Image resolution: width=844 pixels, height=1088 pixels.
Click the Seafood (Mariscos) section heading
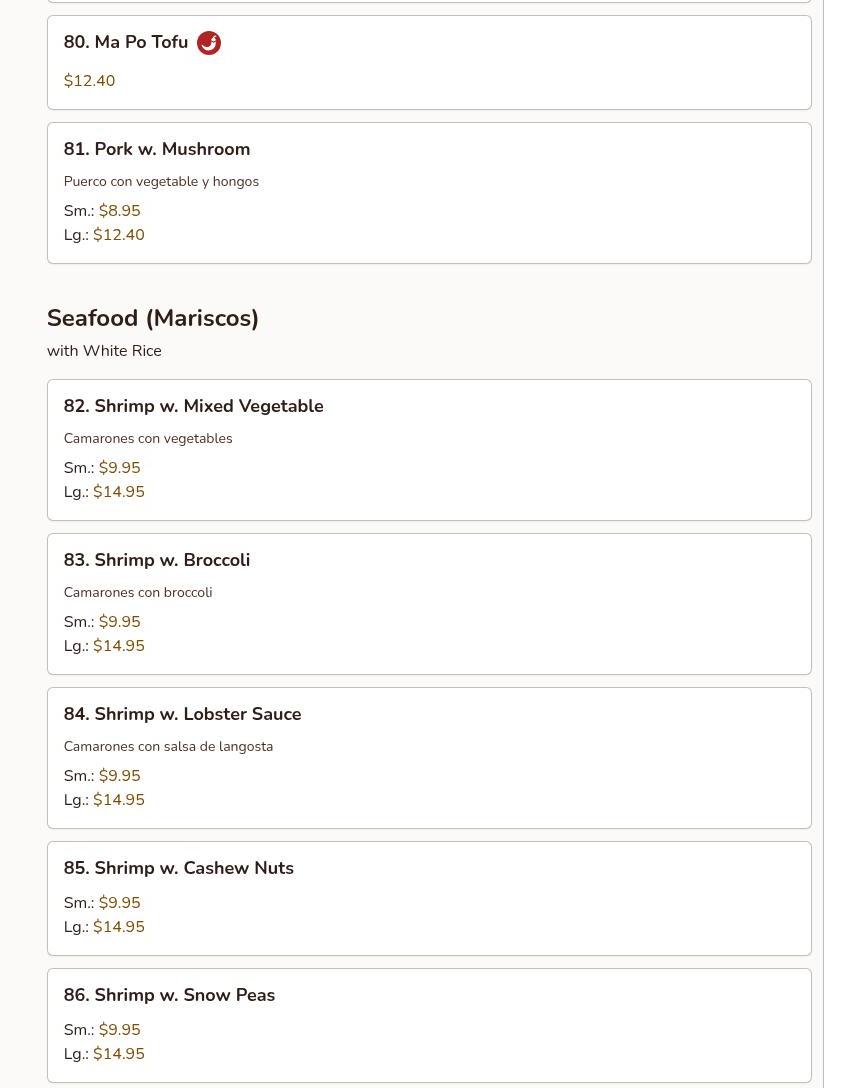tap(153, 318)
